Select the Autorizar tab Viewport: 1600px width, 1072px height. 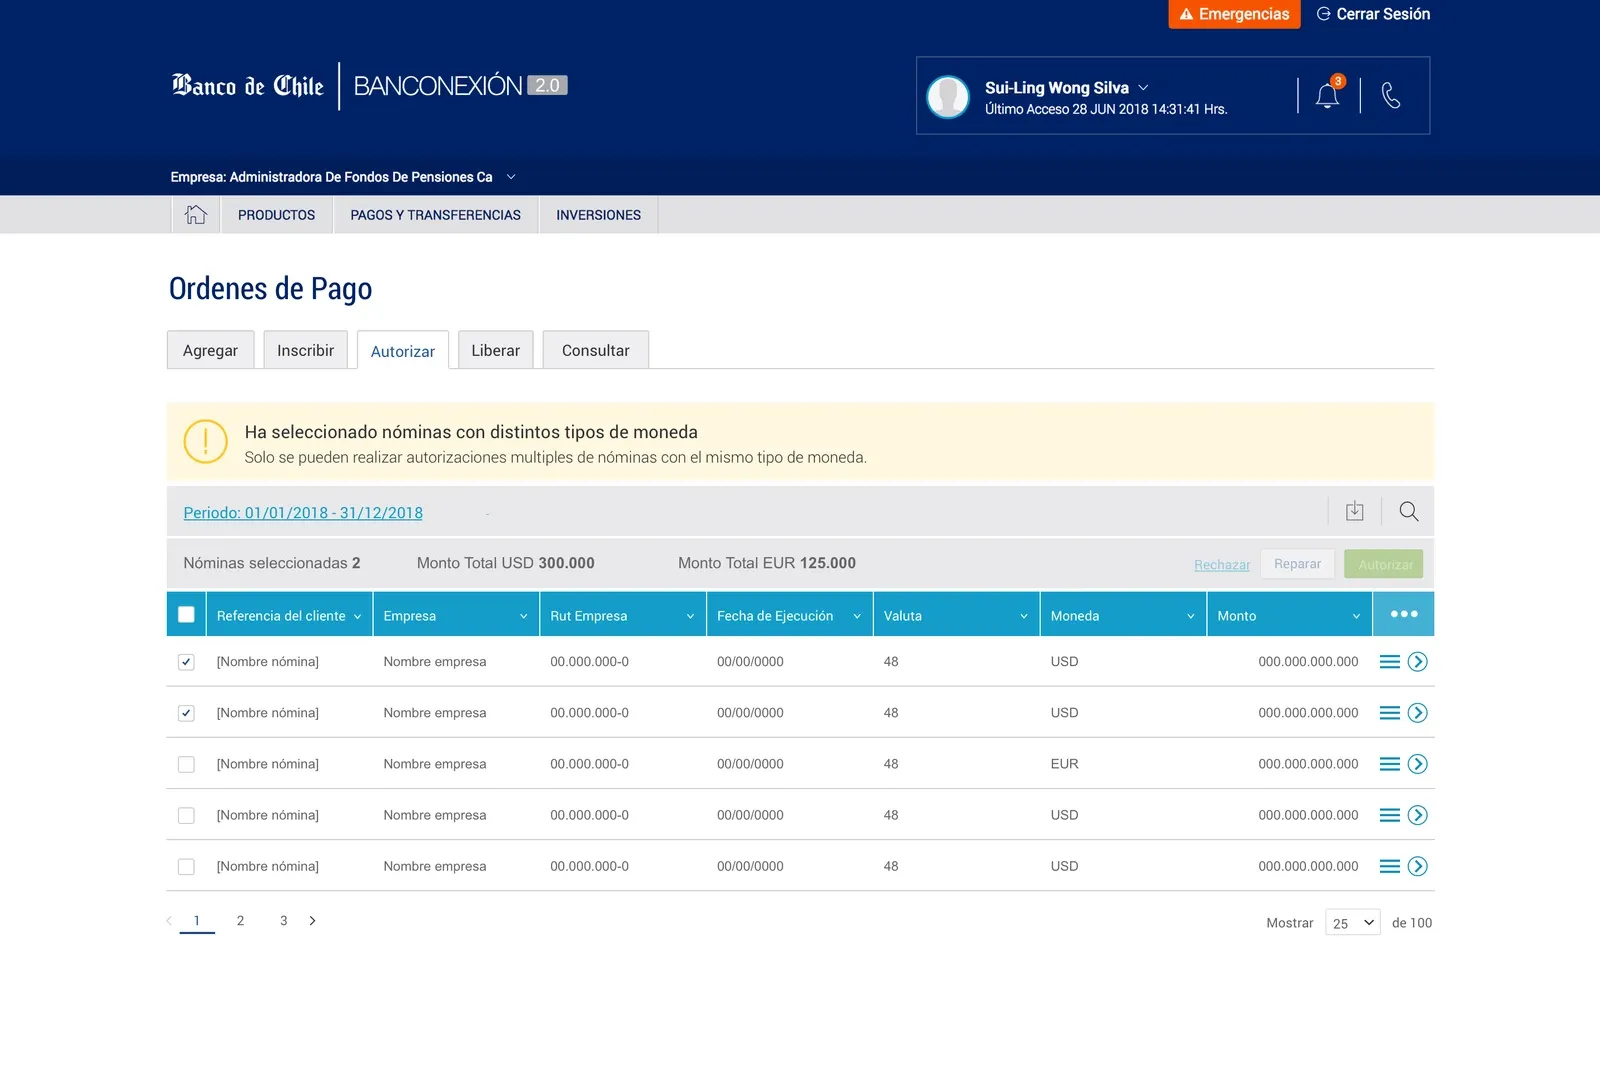point(403,351)
